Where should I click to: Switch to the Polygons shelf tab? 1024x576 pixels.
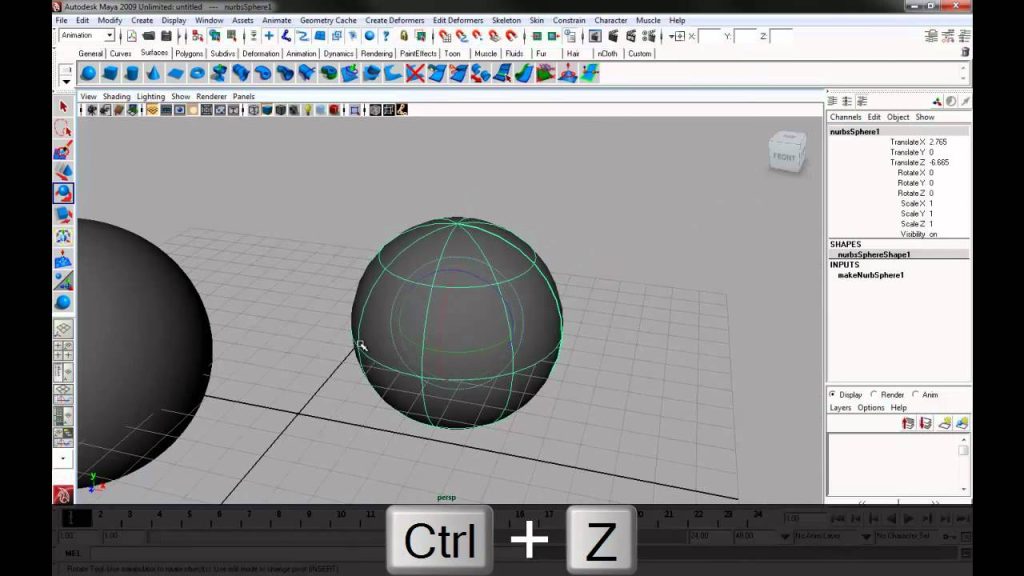point(189,54)
